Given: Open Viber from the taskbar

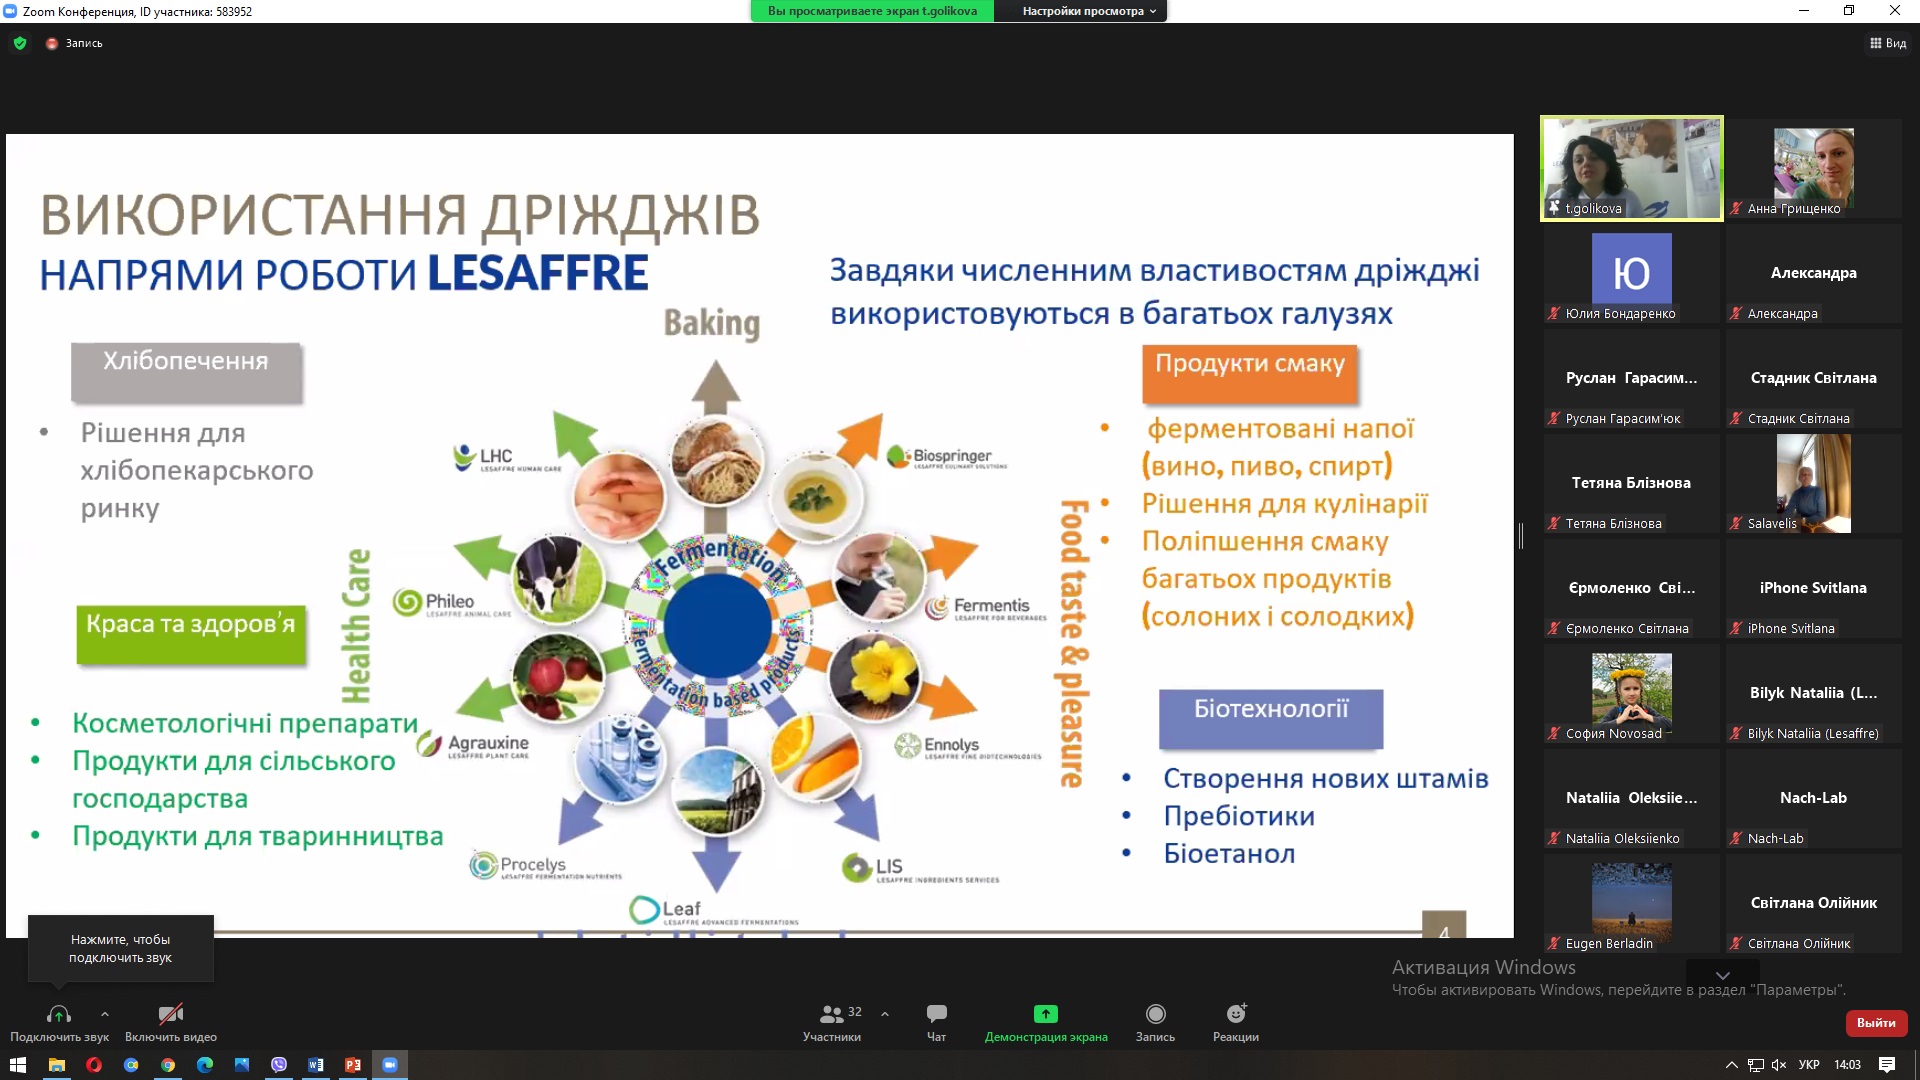Looking at the screenshot, I should coord(279,1065).
